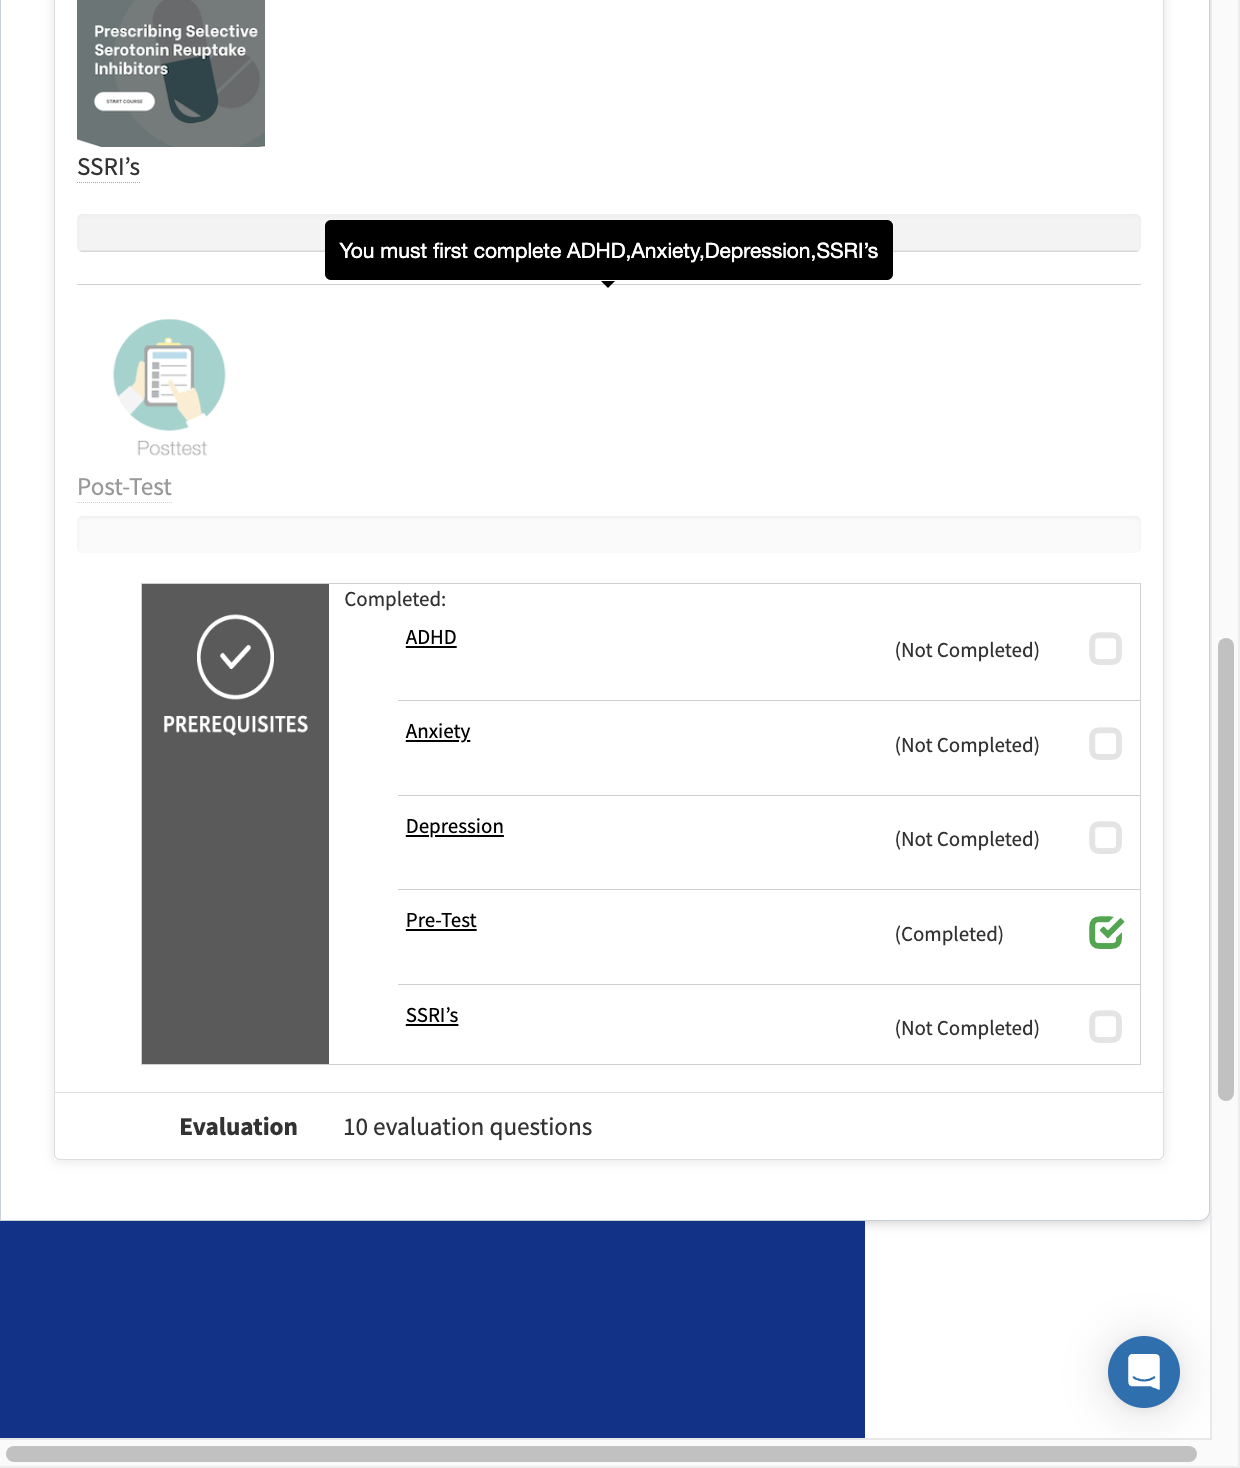Open the SSRI's course thumbnail image
1240x1468 pixels.
171,73
